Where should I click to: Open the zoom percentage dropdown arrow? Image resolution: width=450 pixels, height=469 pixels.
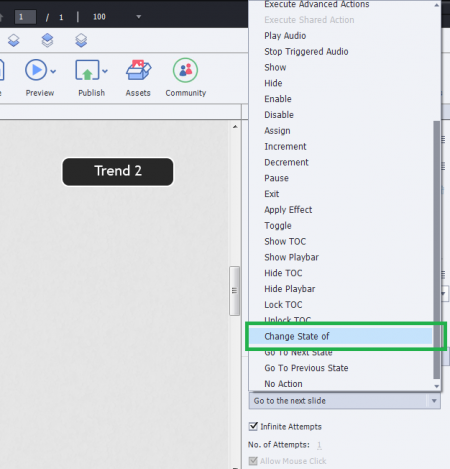click(139, 17)
